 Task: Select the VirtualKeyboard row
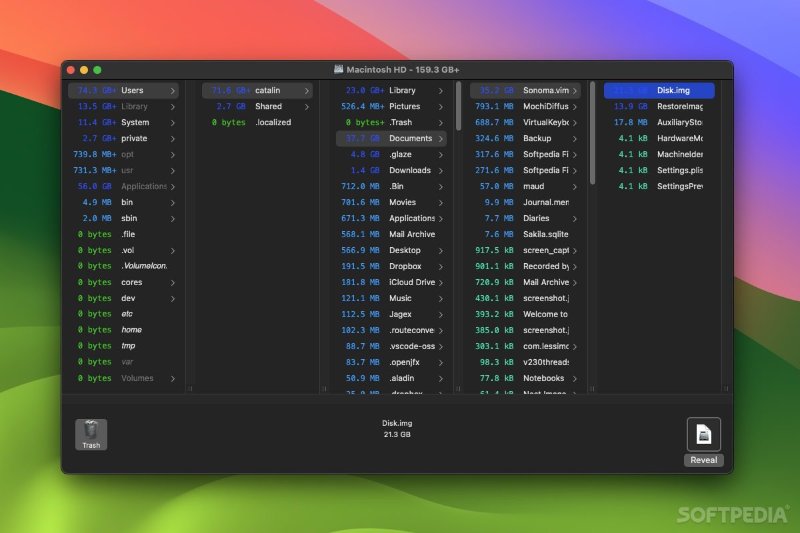pyautogui.click(x=525, y=122)
